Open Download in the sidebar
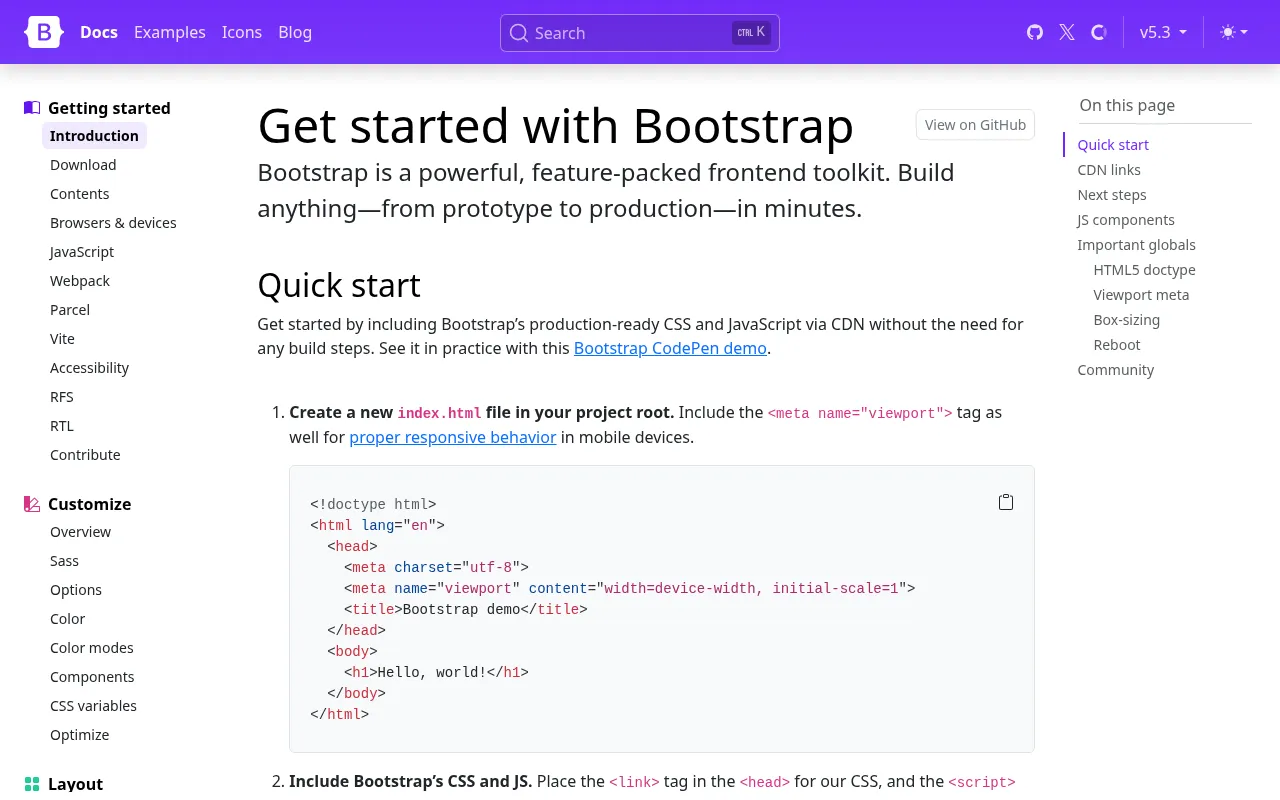The image size is (1280, 800). coord(83,165)
